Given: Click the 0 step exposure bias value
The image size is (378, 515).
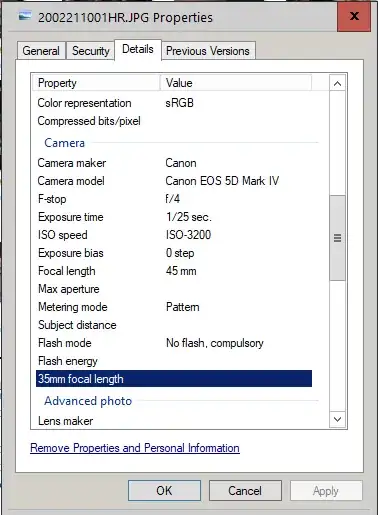Looking at the screenshot, I should click(x=180, y=253).
